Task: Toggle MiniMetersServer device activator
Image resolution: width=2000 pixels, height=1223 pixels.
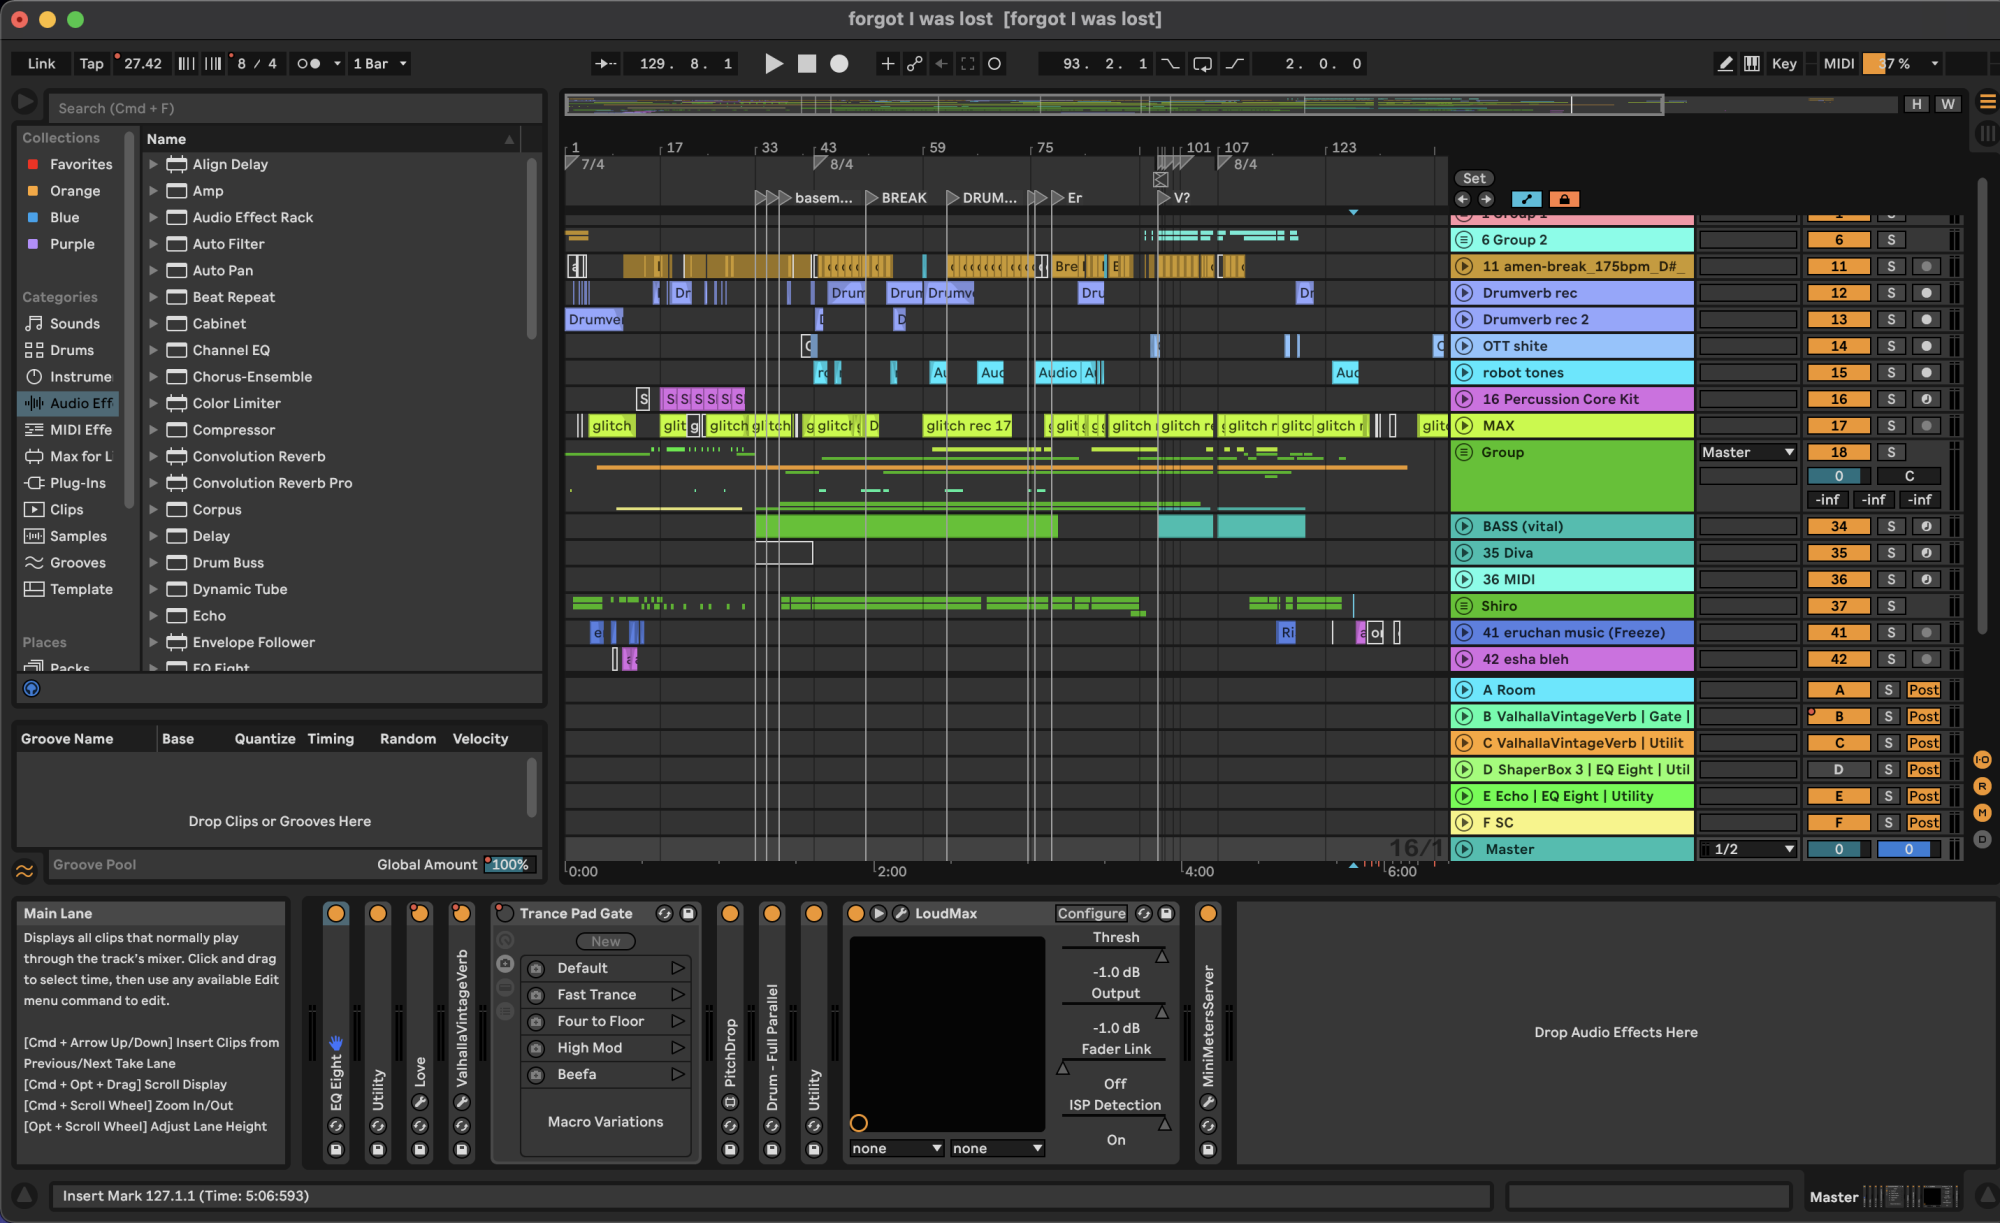Action: tap(1208, 913)
